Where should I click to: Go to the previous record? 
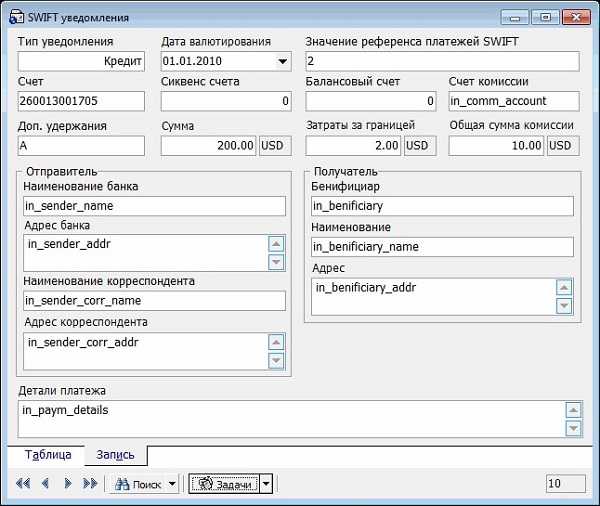click(45, 484)
